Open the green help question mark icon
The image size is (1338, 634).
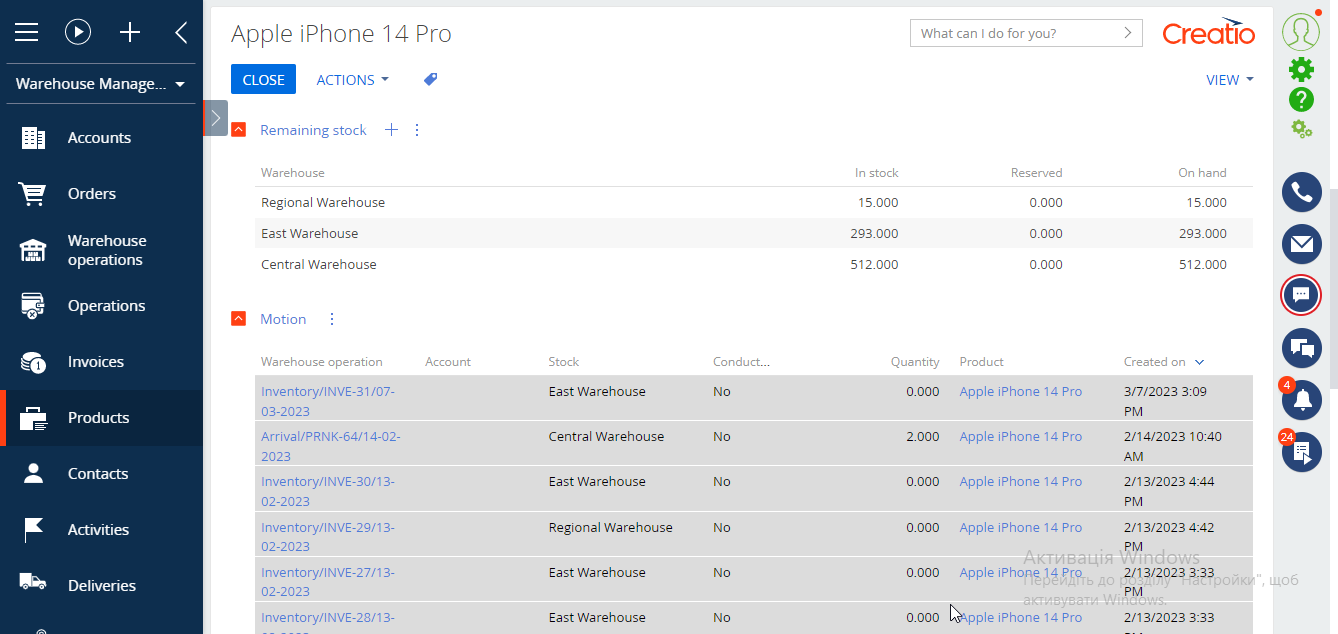pos(1301,99)
